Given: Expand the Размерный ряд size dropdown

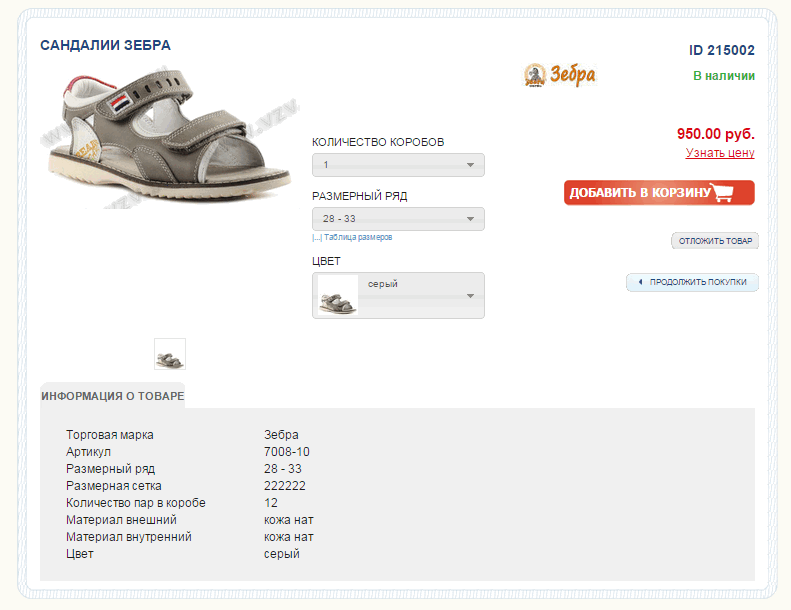Looking at the screenshot, I should click(x=398, y=219).
